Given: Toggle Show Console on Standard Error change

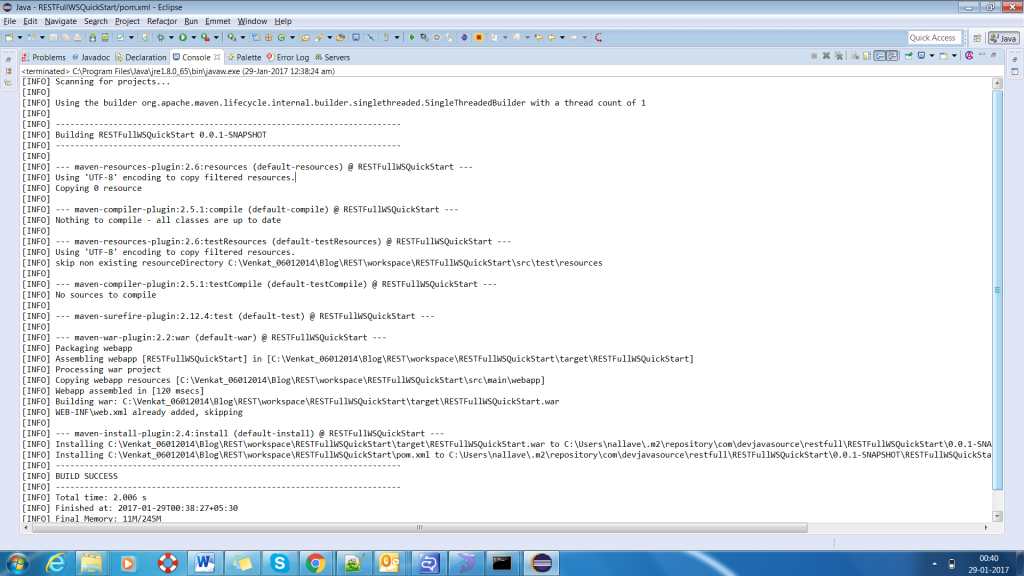Looking at the screenshot, I should 892,57.
